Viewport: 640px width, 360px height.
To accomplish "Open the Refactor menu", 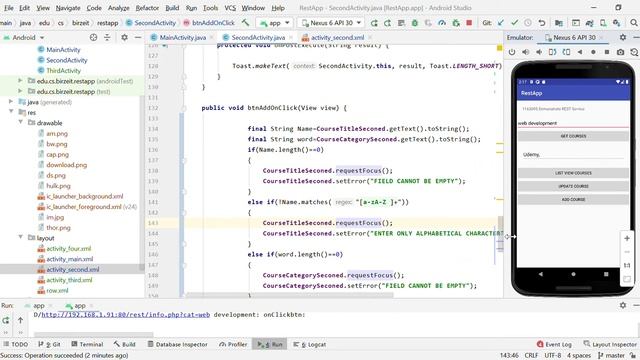I will tap(147, 8).
